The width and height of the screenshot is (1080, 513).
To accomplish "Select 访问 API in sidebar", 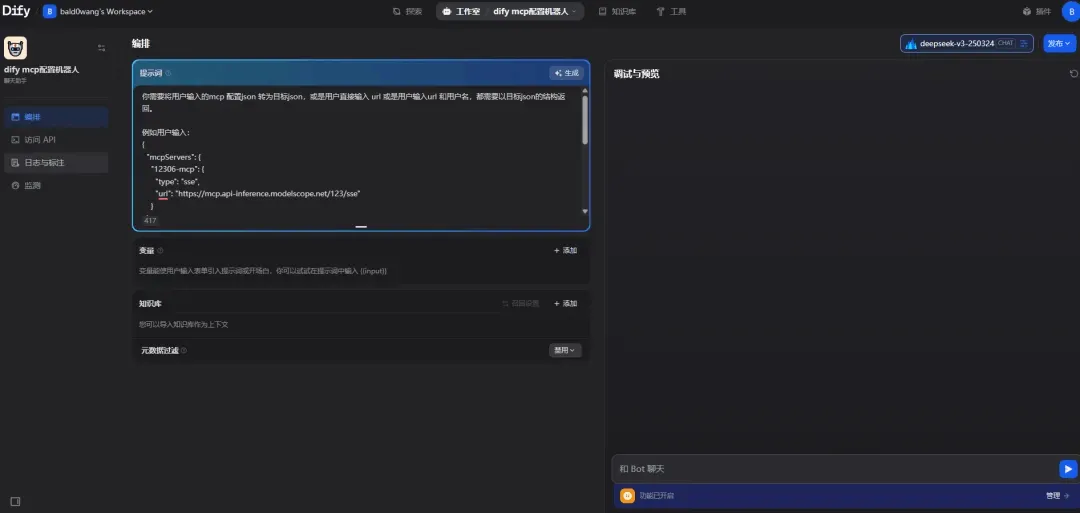I will [56, 140].
